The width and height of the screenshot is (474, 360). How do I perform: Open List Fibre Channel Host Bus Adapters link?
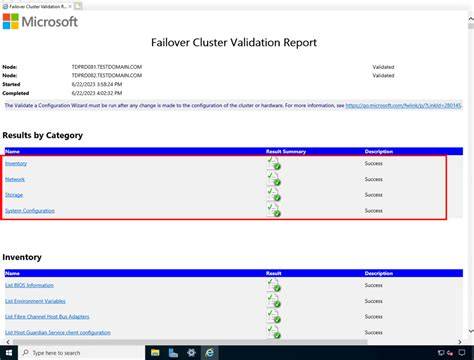(47, 316)
